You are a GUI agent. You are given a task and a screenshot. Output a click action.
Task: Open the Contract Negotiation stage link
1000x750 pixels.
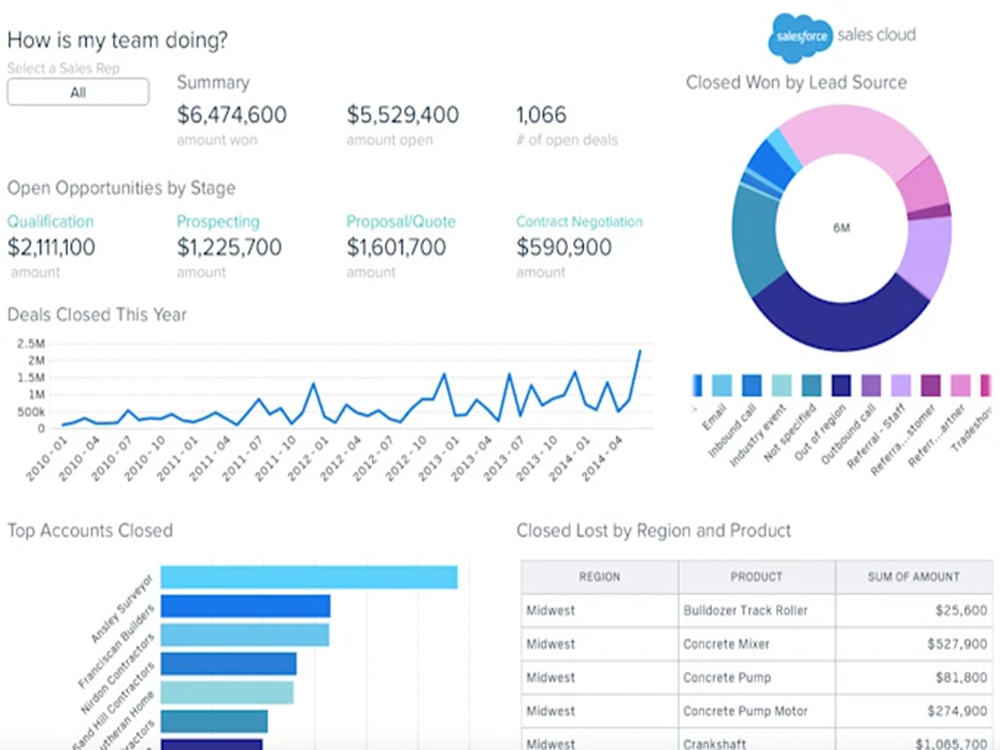(579, 221)
